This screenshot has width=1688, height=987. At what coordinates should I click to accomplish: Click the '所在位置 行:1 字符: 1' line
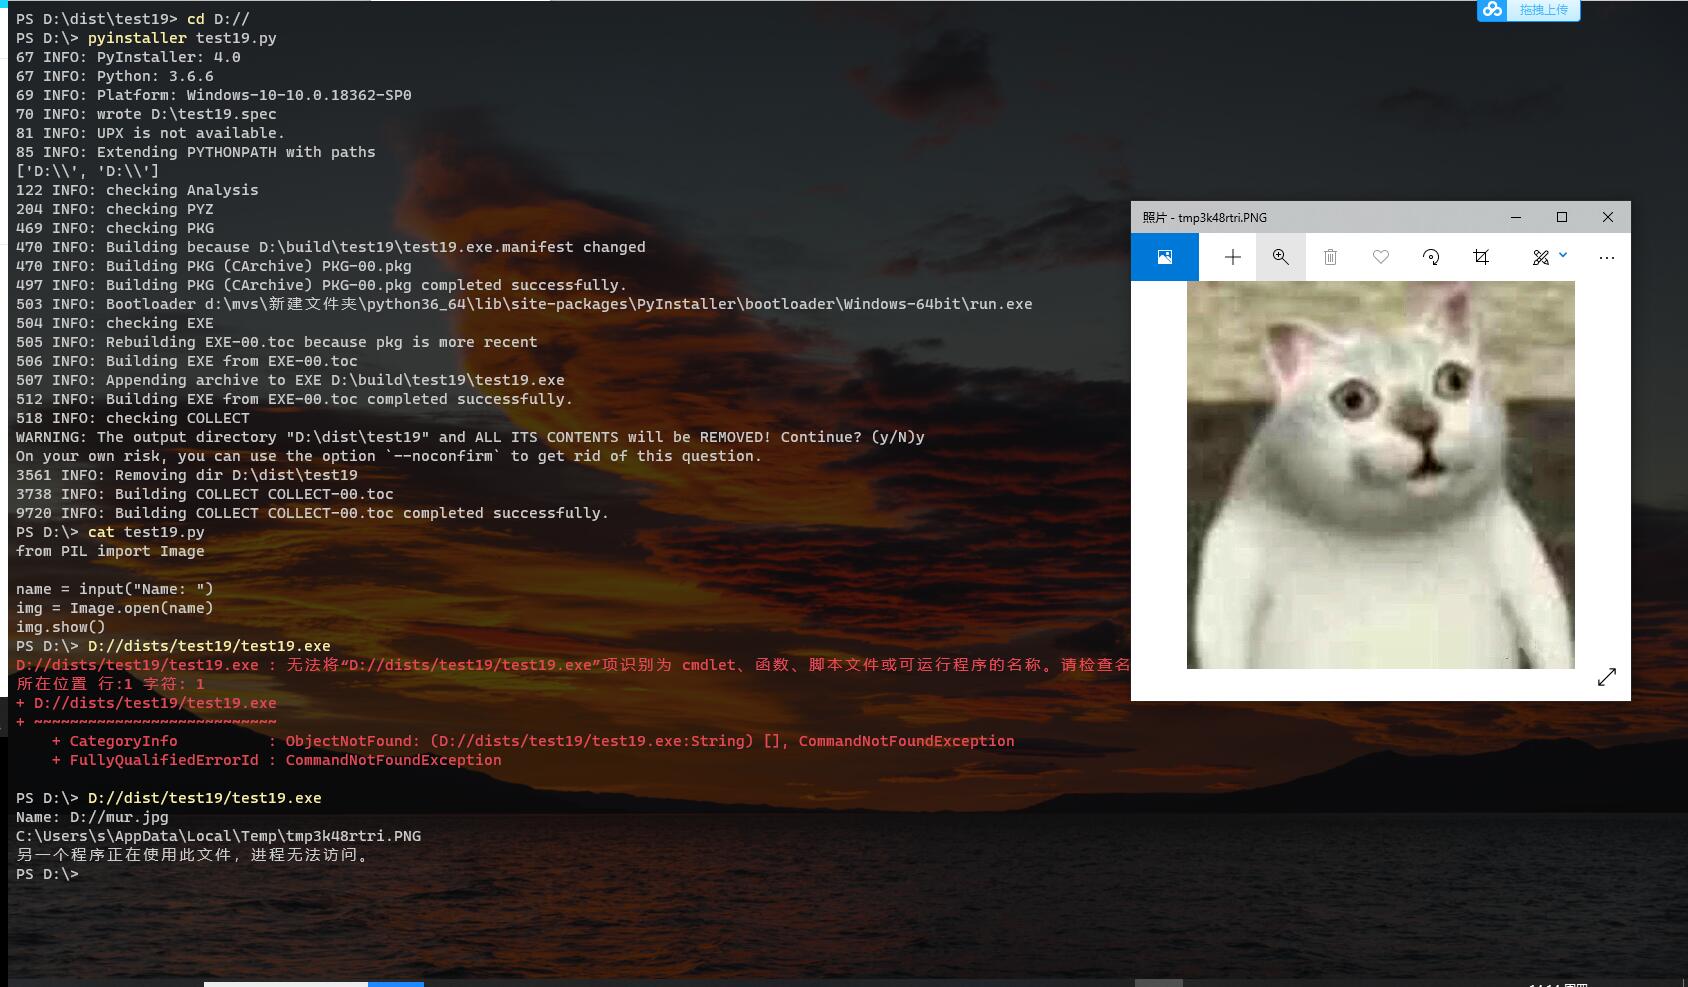tap(110, 684)
